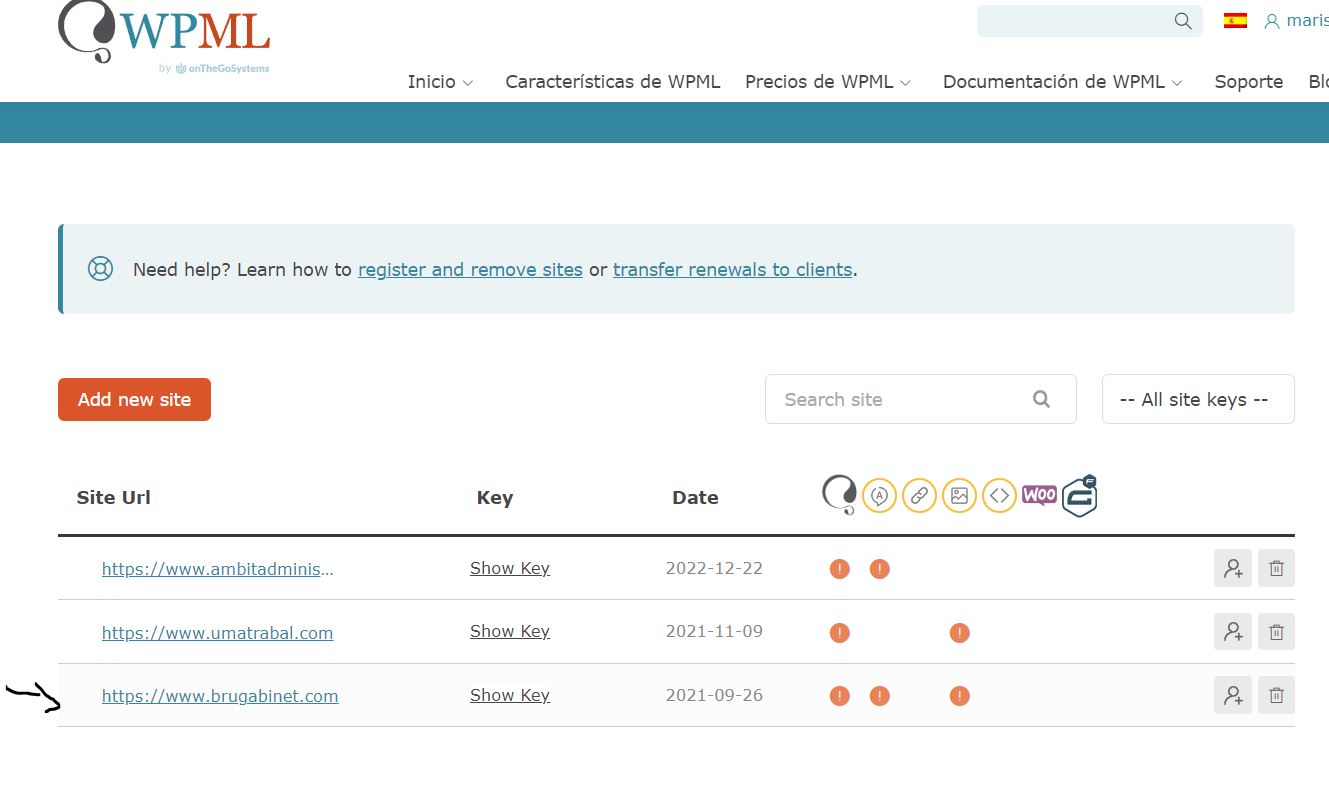
Task: Click the Media Translation image column icon
Action: [x=959, y=494]
